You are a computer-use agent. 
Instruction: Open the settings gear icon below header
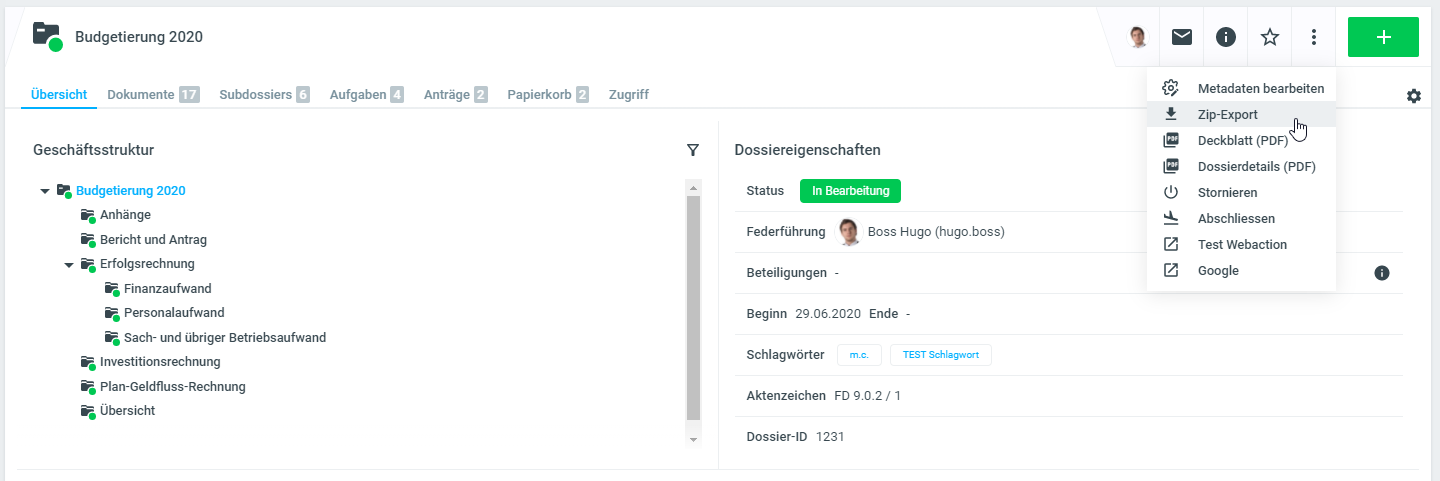[1413, 96]
